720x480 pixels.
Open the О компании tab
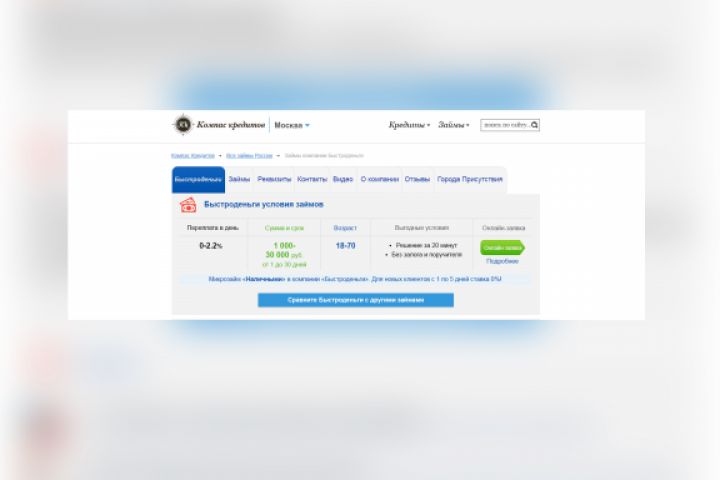click(380, 179)
